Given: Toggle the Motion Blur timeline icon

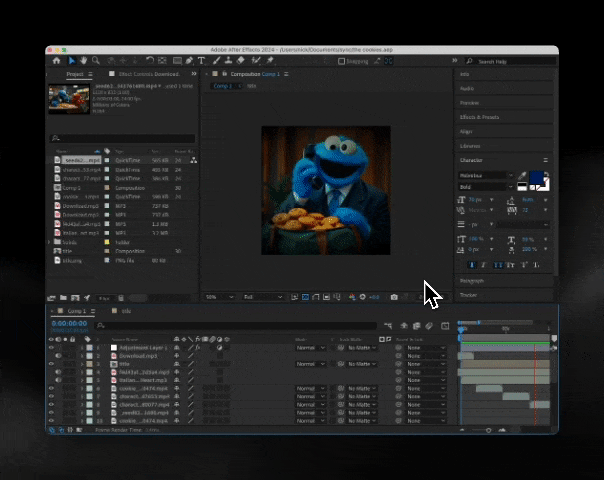Looking at the screenshot, I should [x=429, y=326].
